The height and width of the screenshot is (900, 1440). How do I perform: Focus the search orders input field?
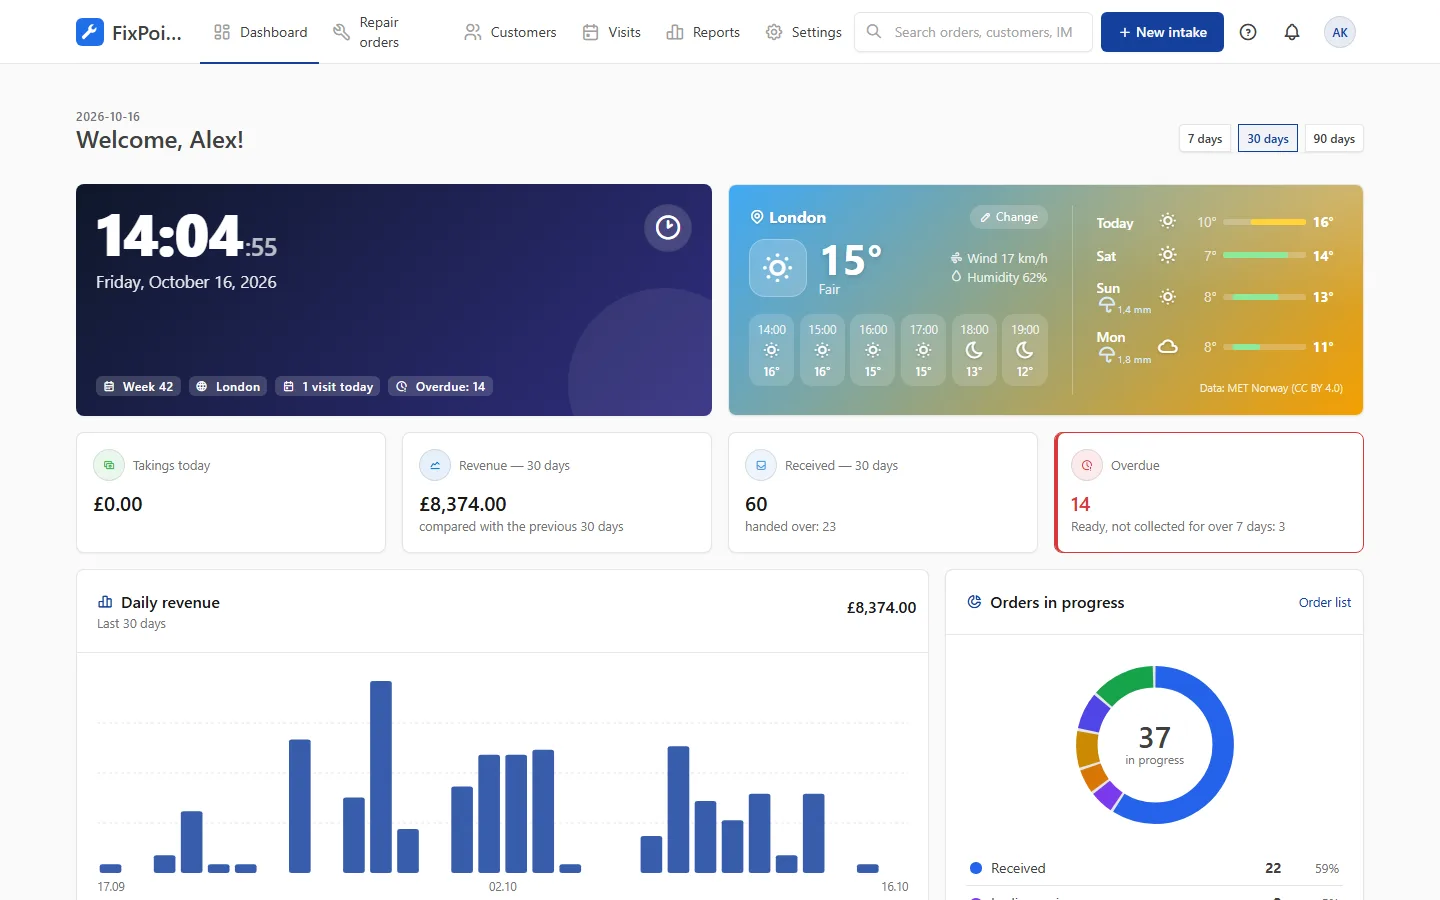pyautogui.click(x=973, y=32)
